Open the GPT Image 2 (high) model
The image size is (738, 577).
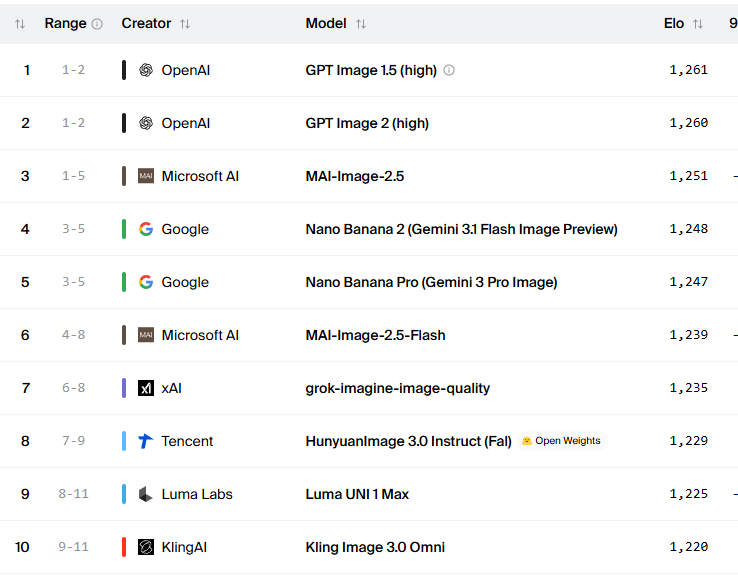pyautogui.click(x=367, y=123)
